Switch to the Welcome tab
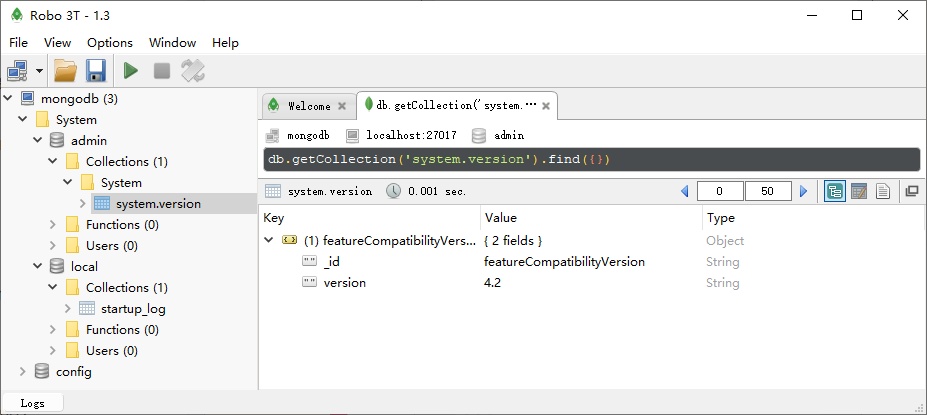Screen dimensions: 927x415 click(x=308, y=106)
